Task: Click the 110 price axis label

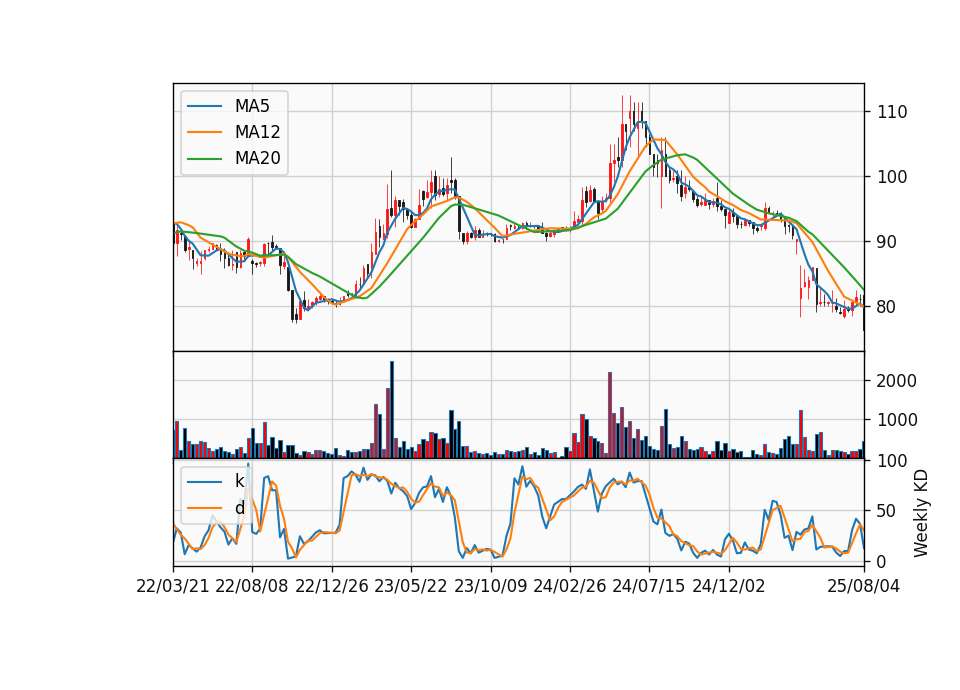Action: click(x=892, y=112)
